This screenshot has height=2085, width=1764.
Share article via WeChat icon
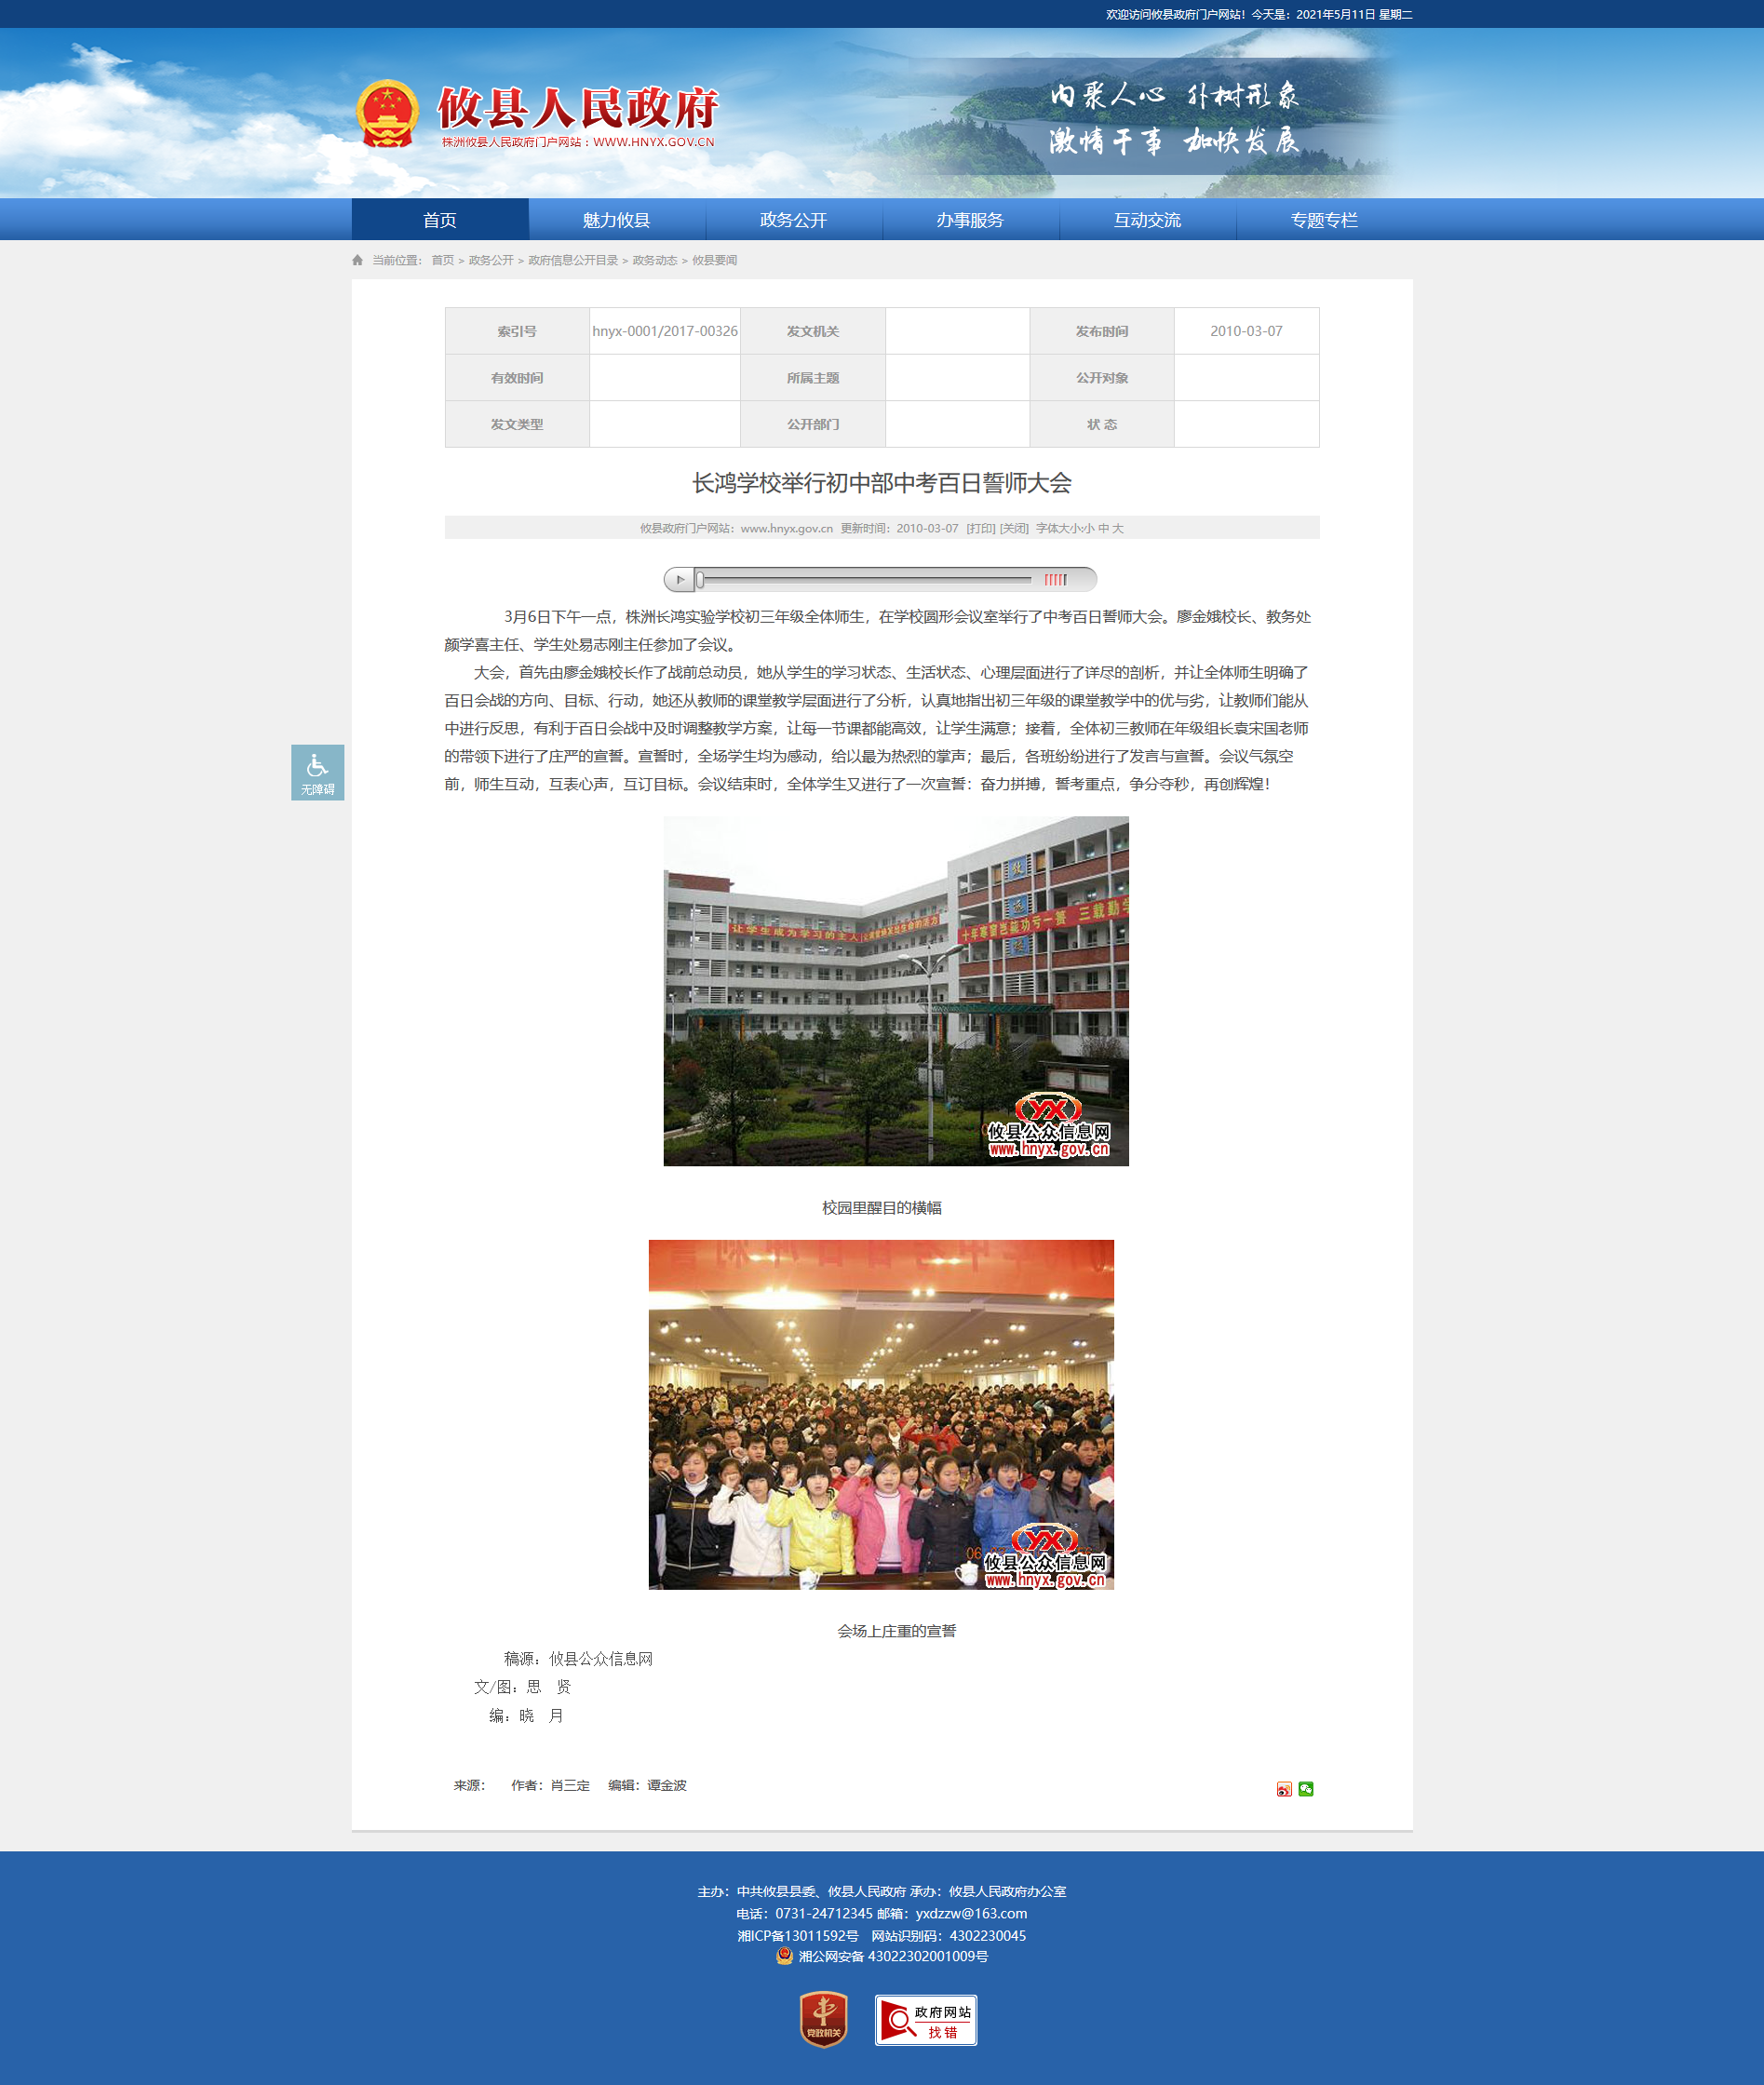pos(1306,1789)
